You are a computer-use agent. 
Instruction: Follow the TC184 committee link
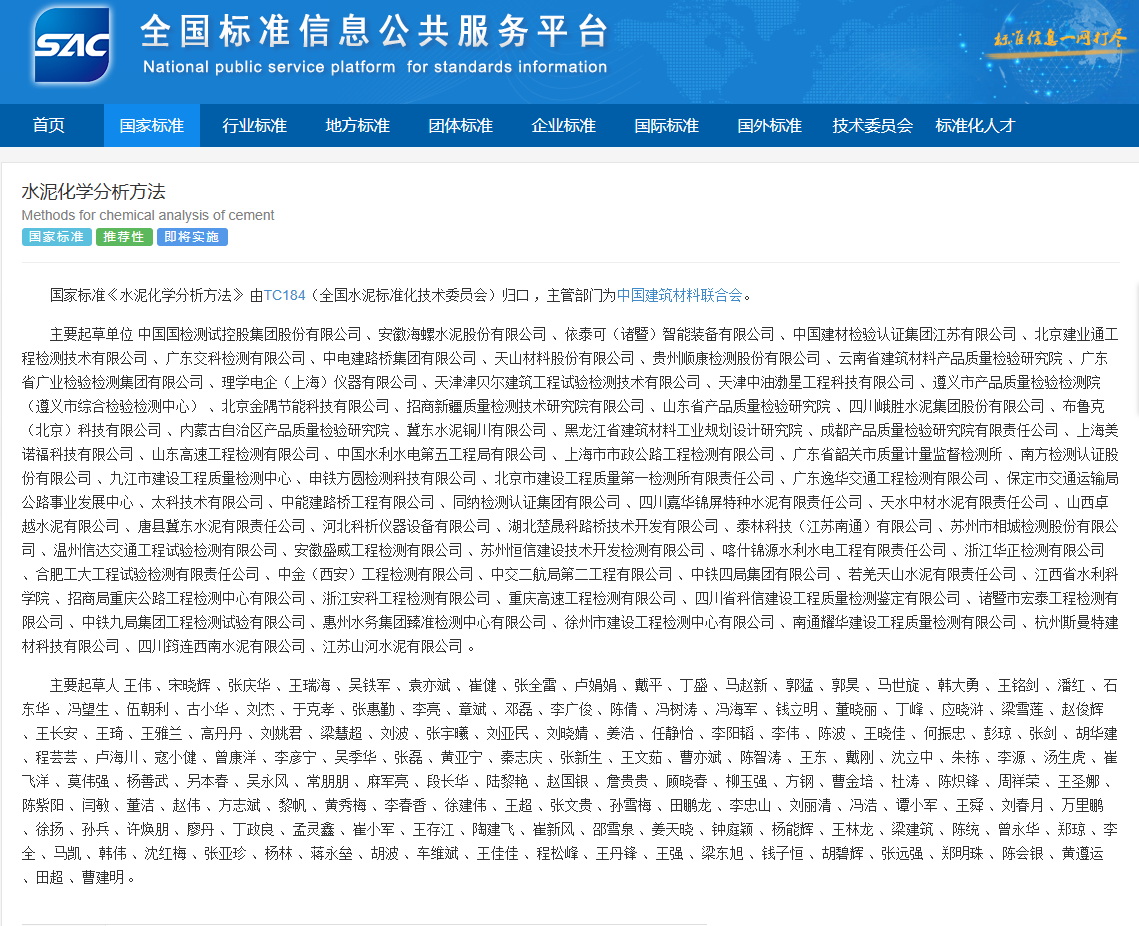284,295
